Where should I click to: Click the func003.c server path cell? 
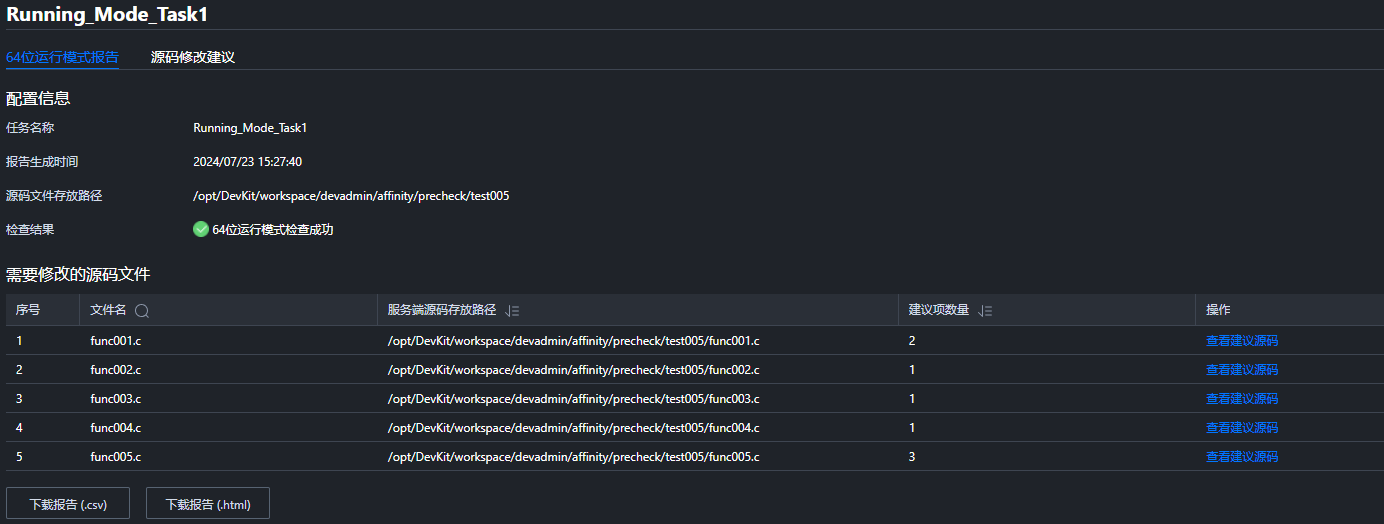click(637, 398)
